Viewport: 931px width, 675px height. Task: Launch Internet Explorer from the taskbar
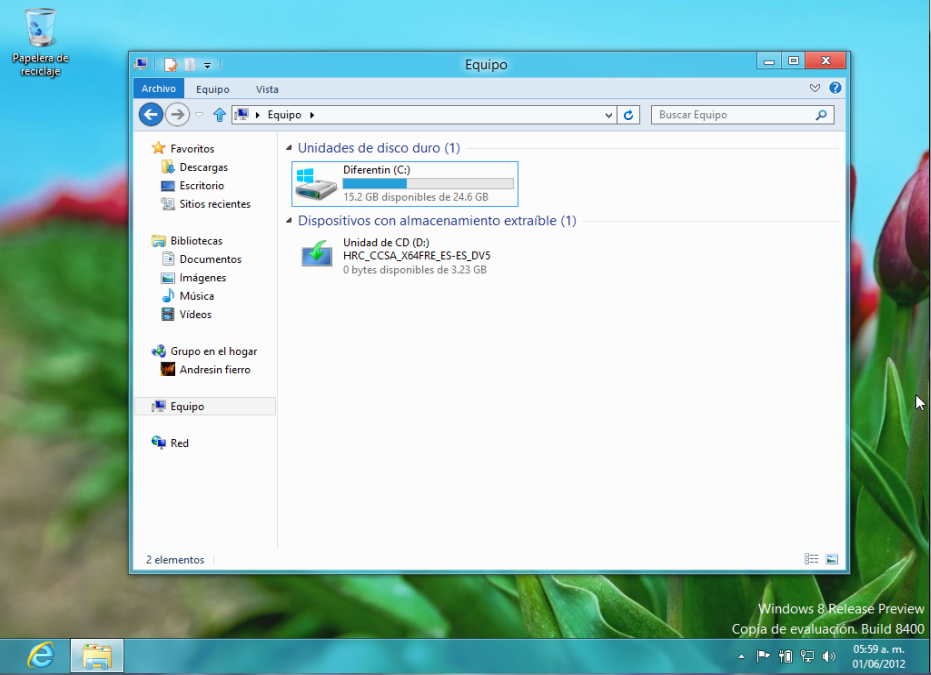click(40, 655)
